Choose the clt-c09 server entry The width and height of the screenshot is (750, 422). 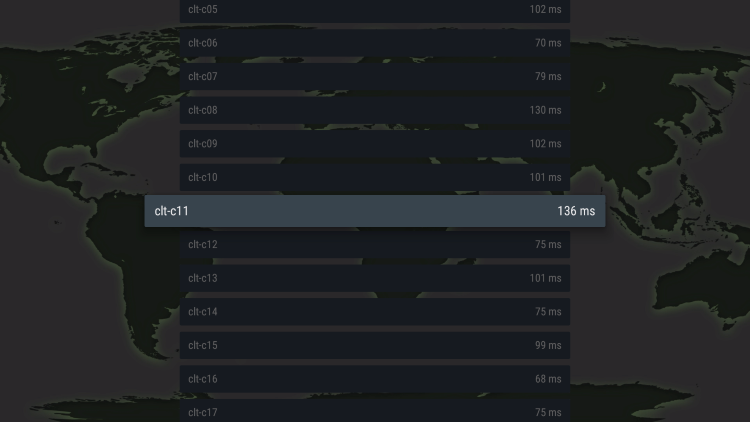375,144
